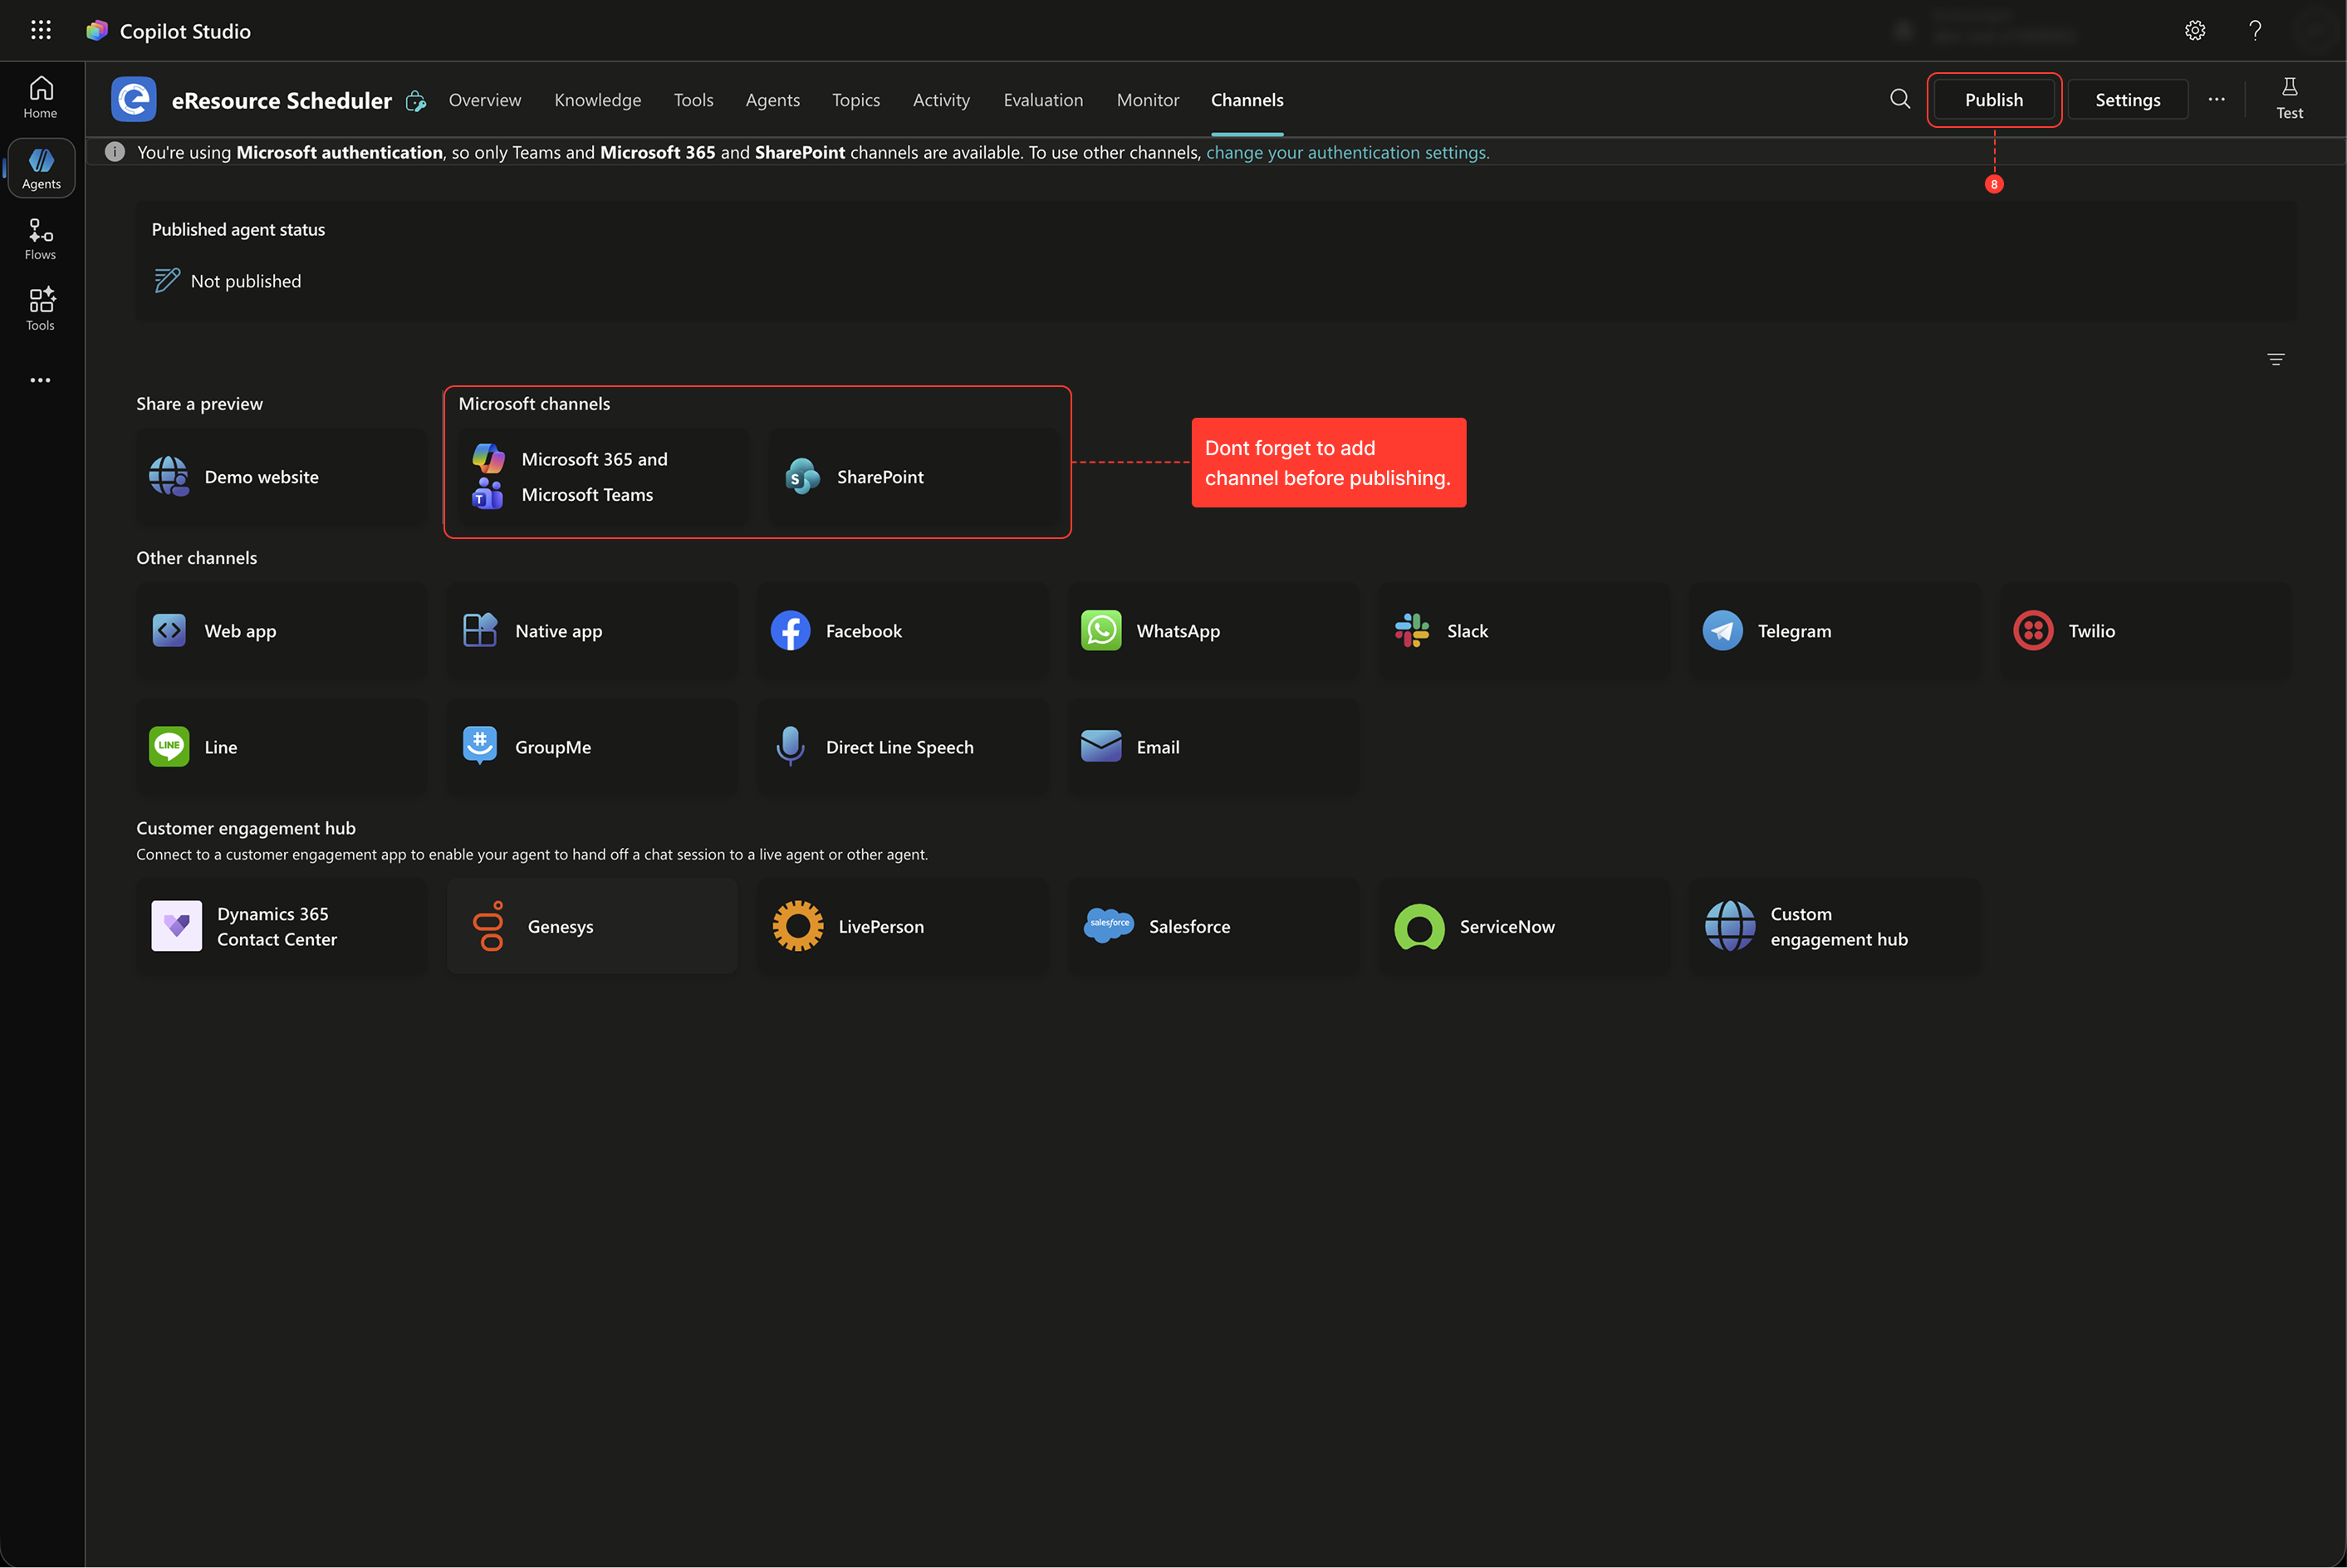
Task: Click the info icon in authentication banner
Action: 115,152
